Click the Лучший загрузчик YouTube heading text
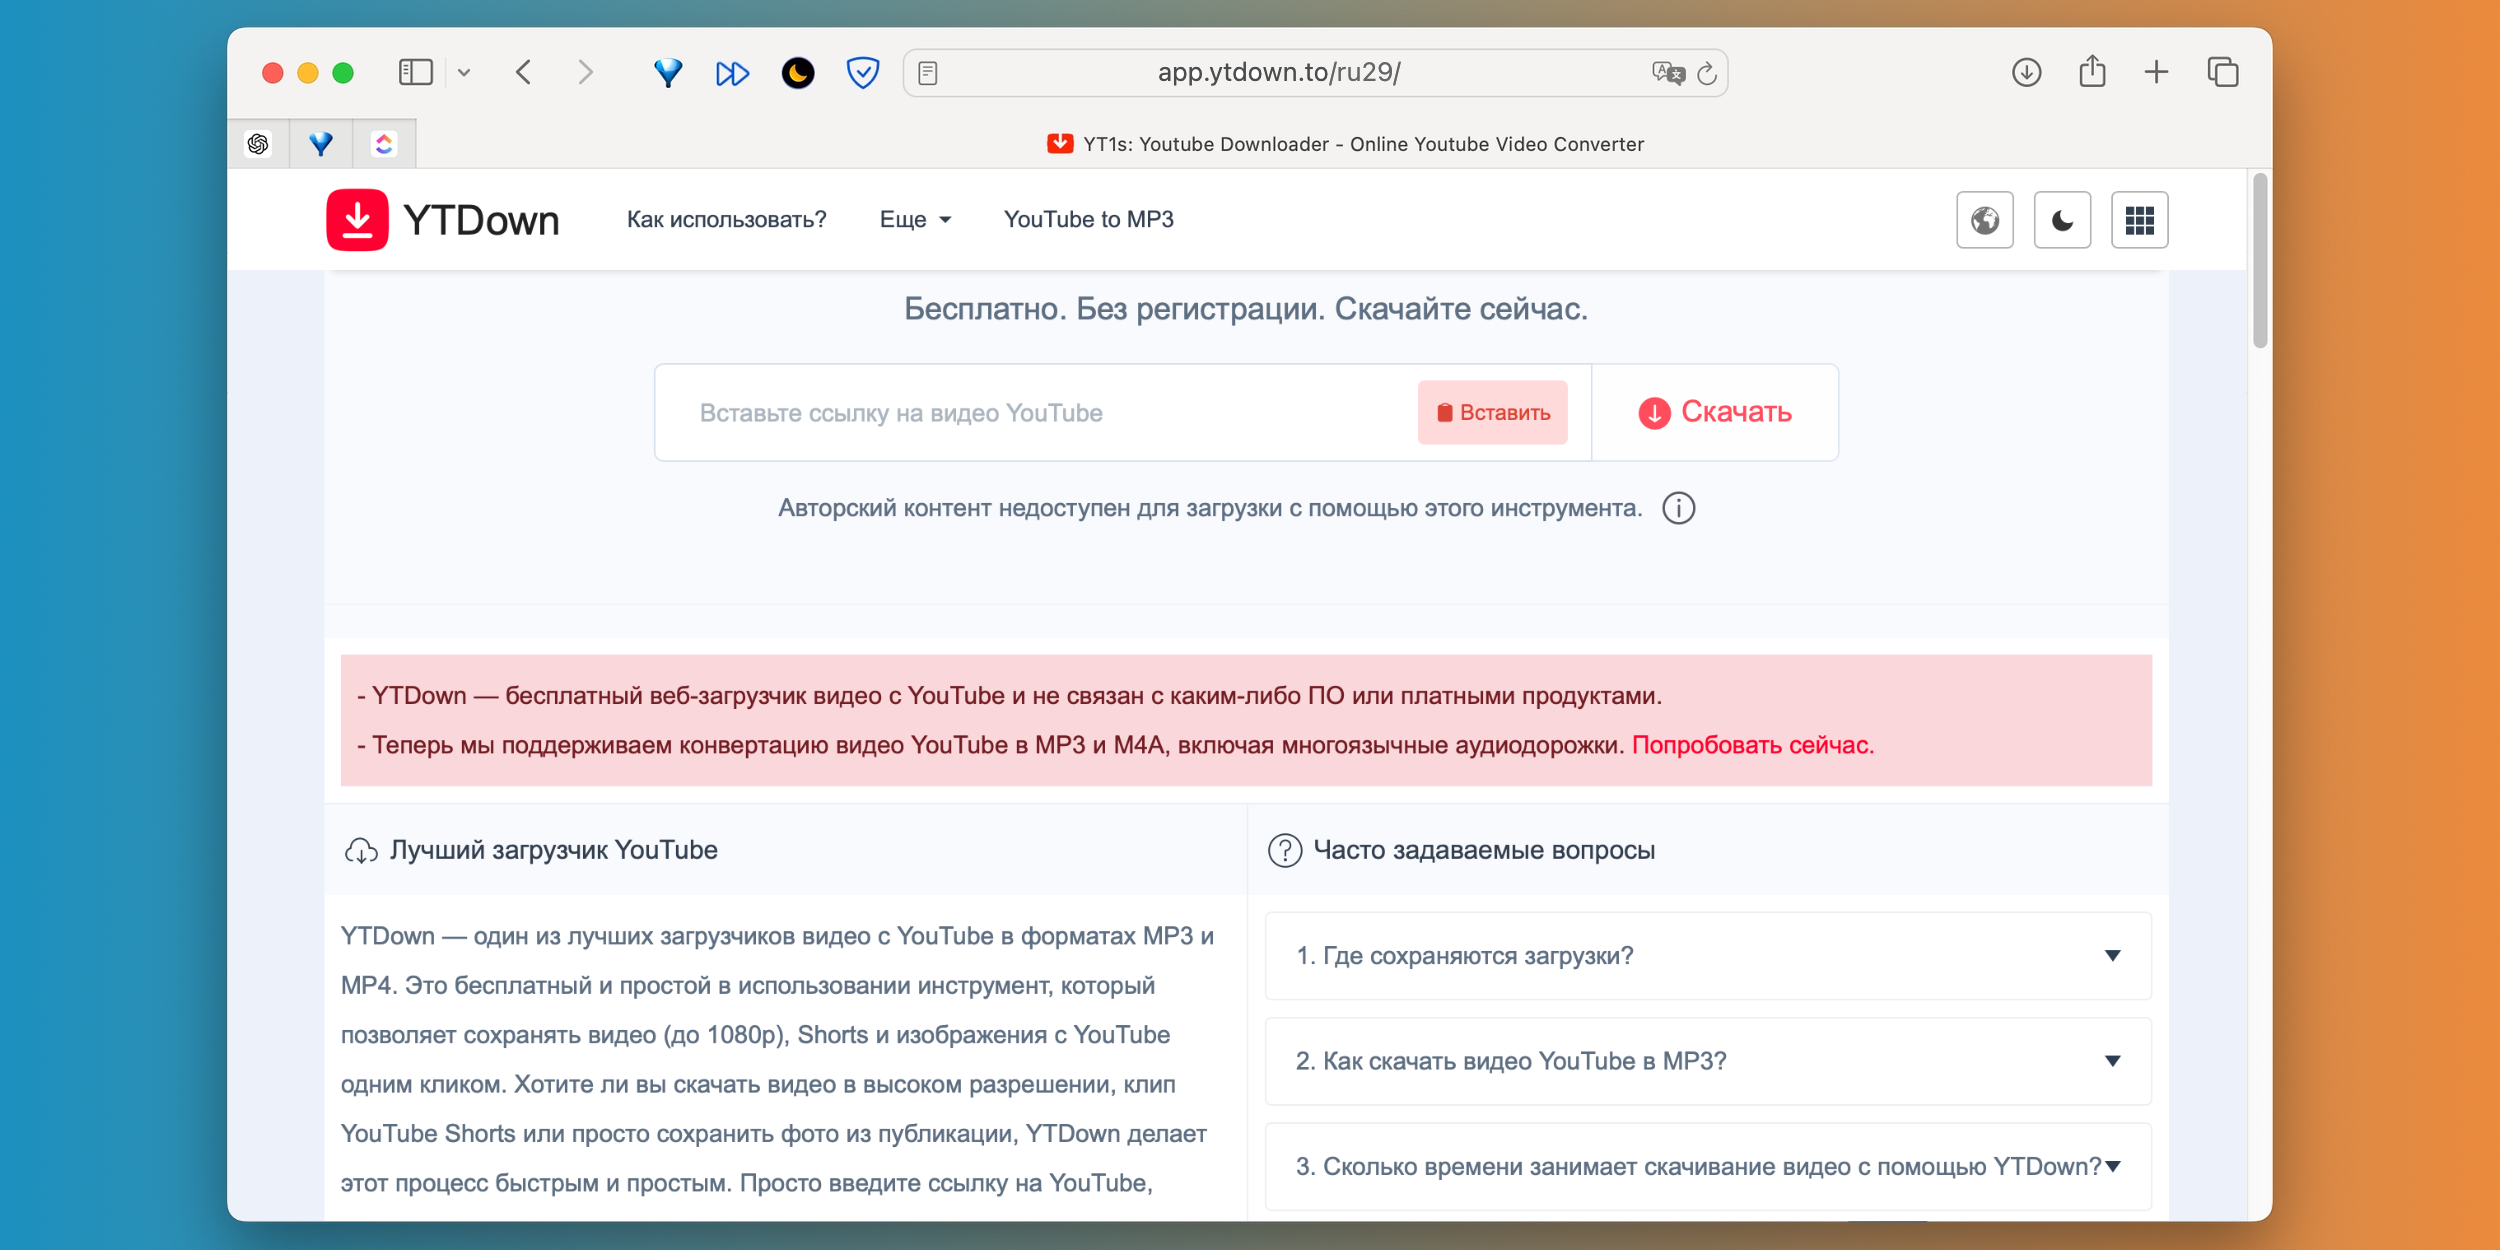Screen dimensions: 2500x1250 [x=553, y=850]
